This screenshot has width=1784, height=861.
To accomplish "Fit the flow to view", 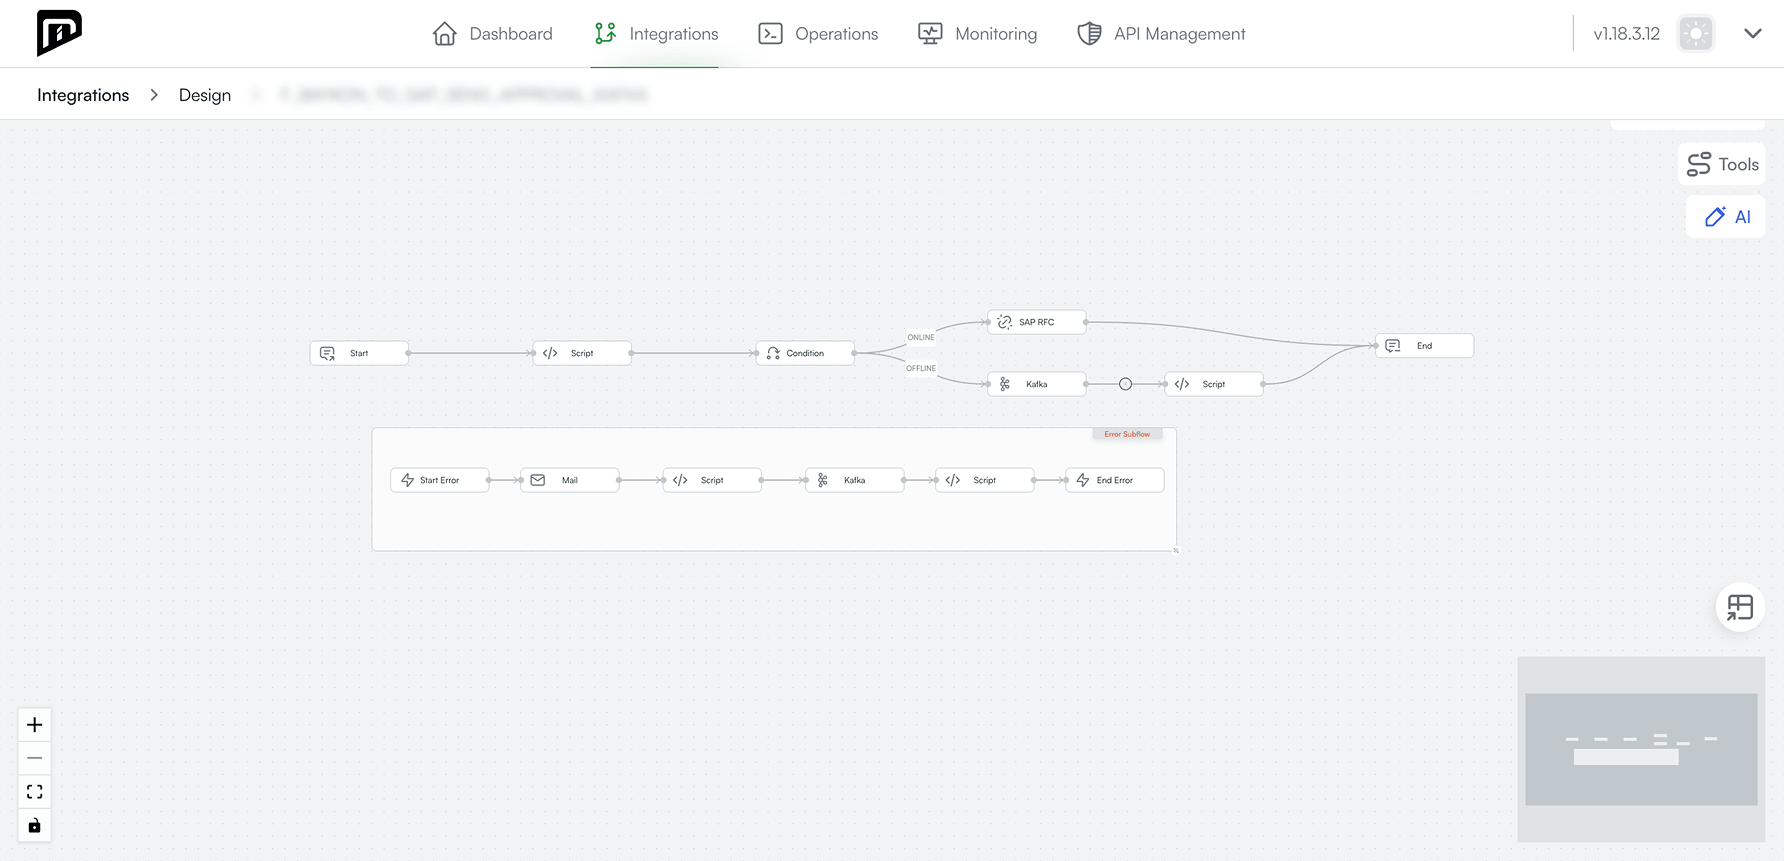I will [x=34, y=792].
